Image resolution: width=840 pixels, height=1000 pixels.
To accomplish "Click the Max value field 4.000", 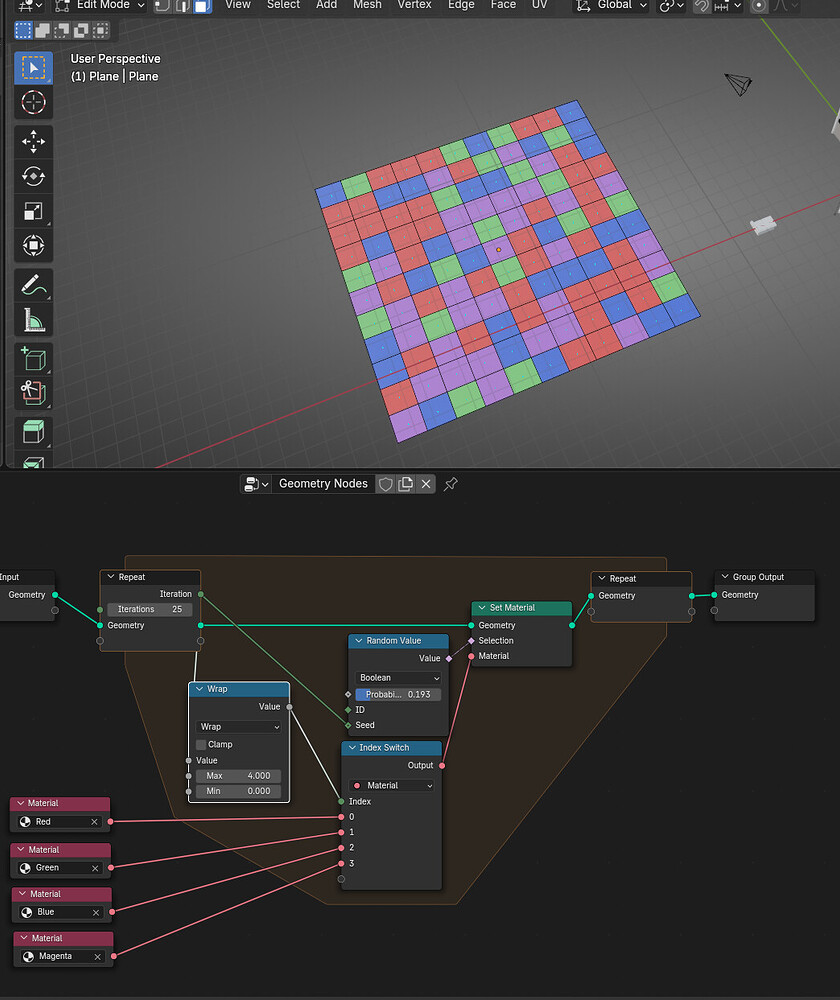I will (x=239, y=776).
